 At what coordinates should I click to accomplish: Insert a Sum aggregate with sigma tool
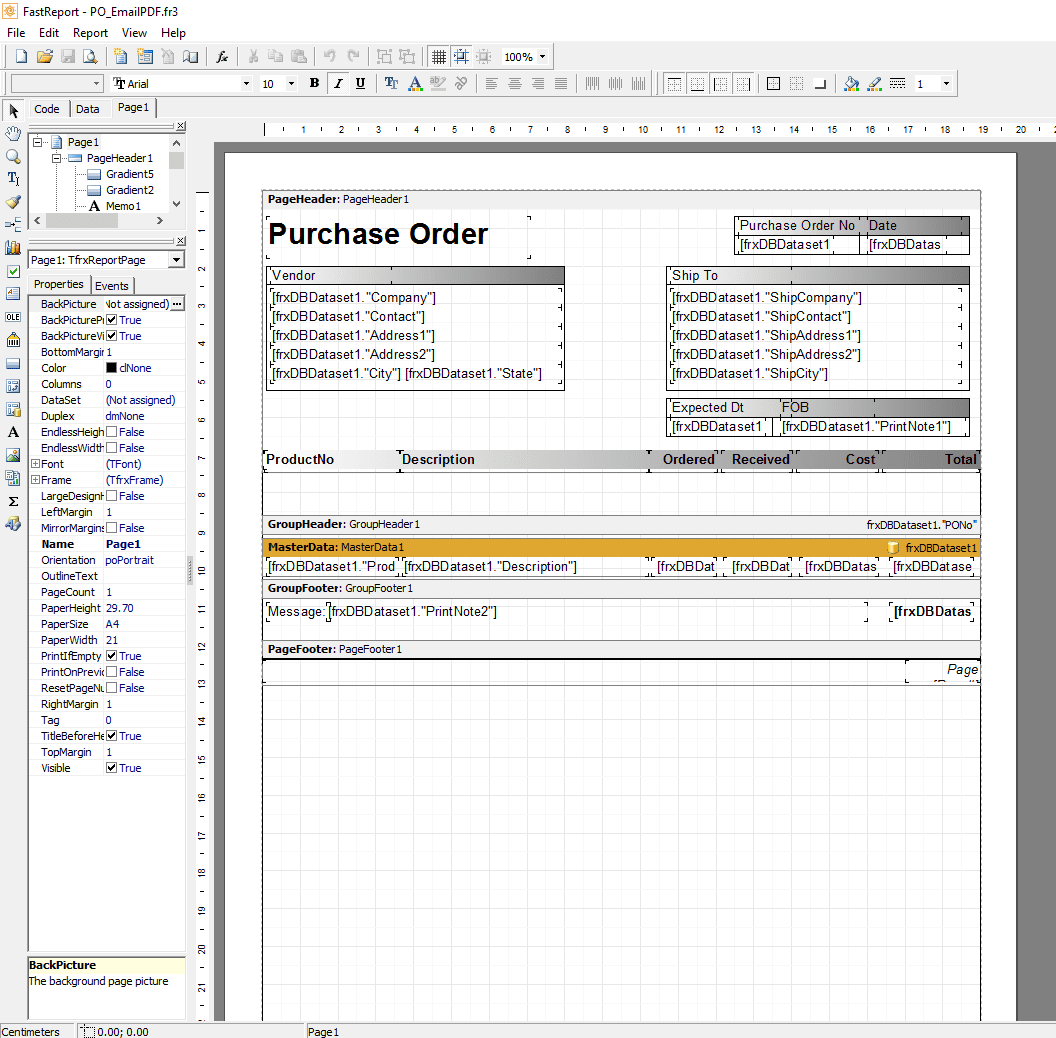(13, 501)
